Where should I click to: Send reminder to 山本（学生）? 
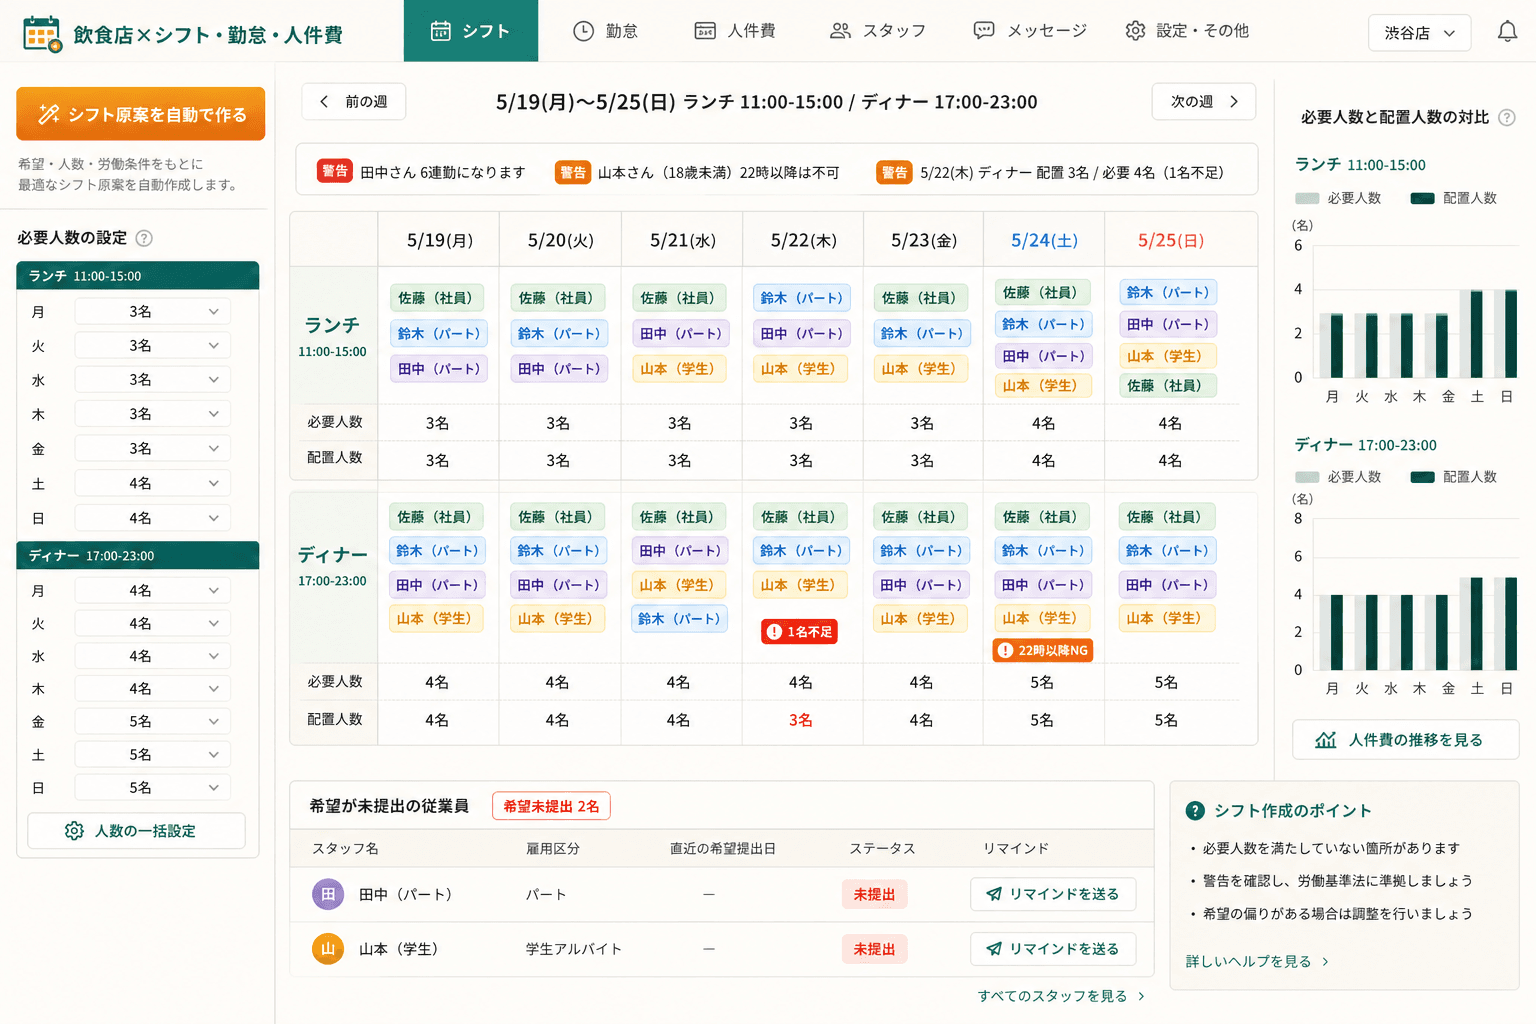tap(1053, 949)
